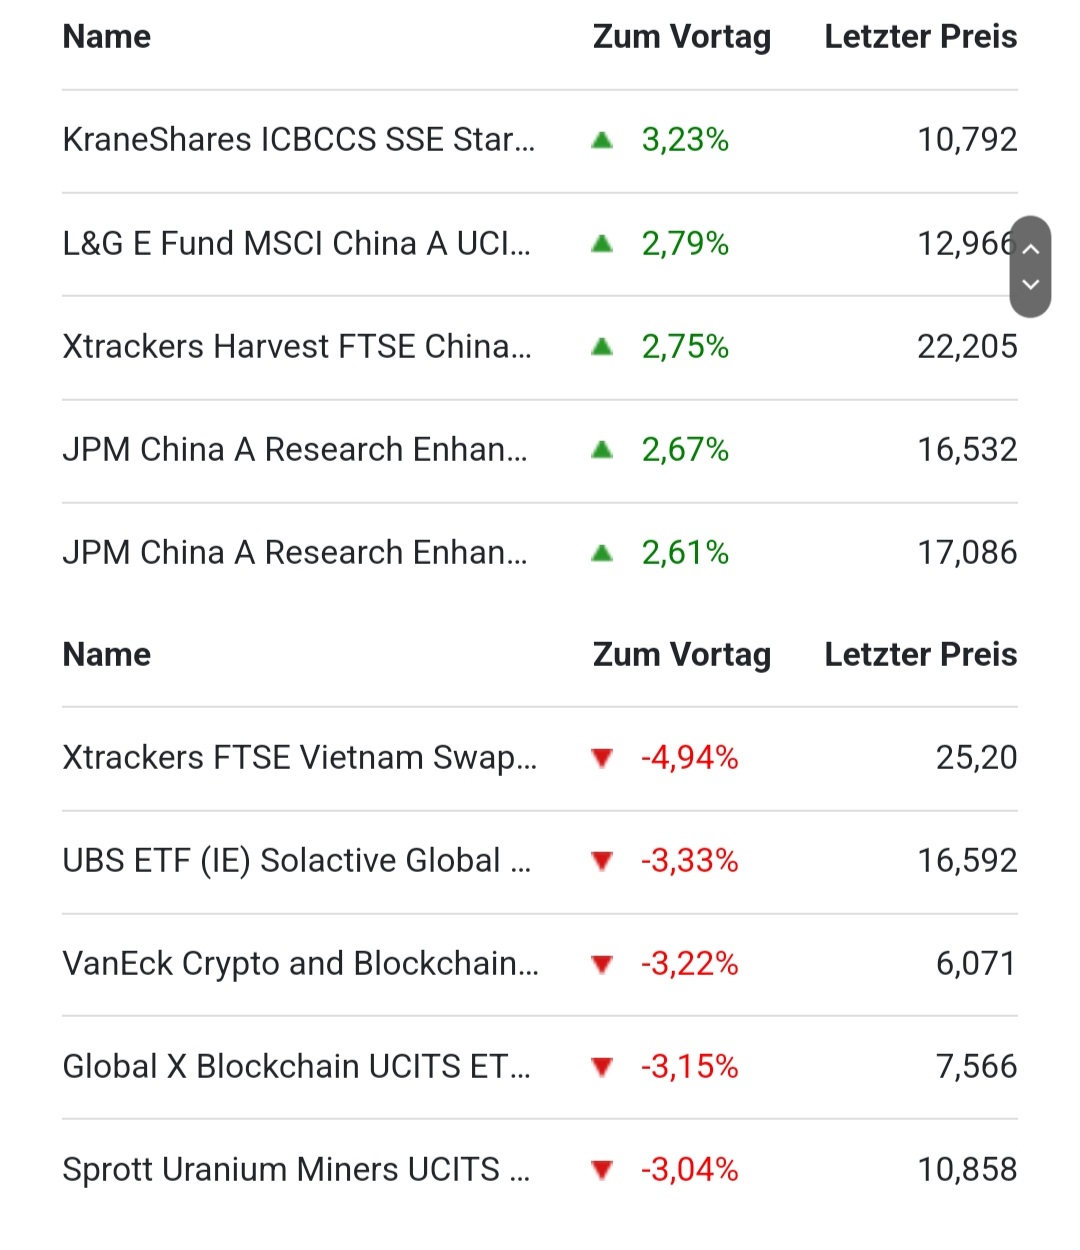Viewport: 1080px width, 1250px height.
Task: Sort losers table by Name header
Action: [x=107, y=655]
